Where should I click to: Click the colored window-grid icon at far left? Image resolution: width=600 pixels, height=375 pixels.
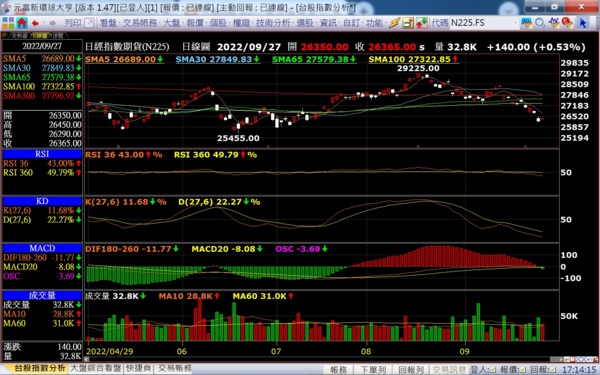[x=8, y=23]
